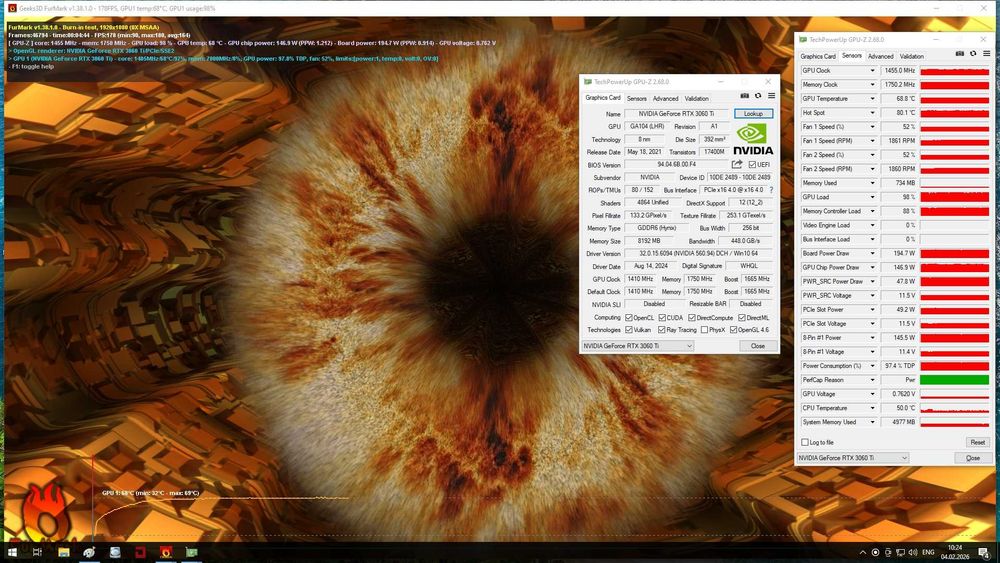Click refresh icon in Graphics Card GPU-Z window

pyautogui.click(x=758, y=96)
